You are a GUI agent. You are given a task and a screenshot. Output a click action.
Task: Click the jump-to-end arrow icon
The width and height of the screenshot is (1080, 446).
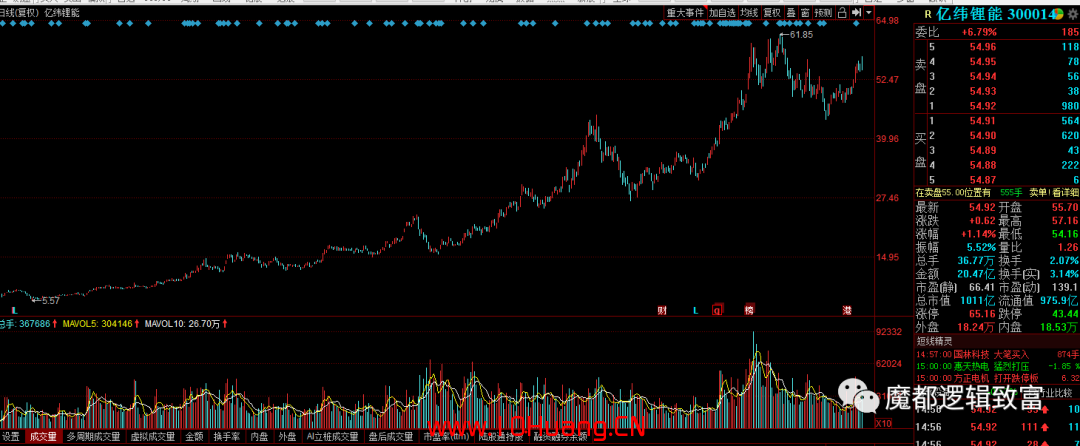[856, 13]
